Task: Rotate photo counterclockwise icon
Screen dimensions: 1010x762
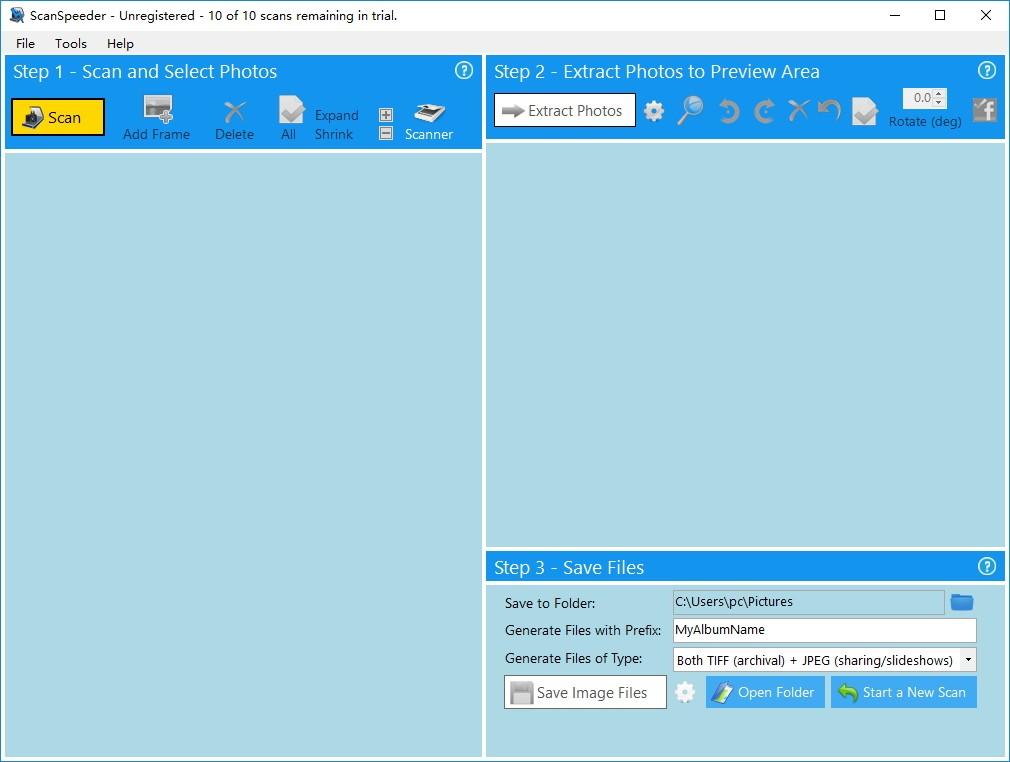Action: click(x=729, y=111)
